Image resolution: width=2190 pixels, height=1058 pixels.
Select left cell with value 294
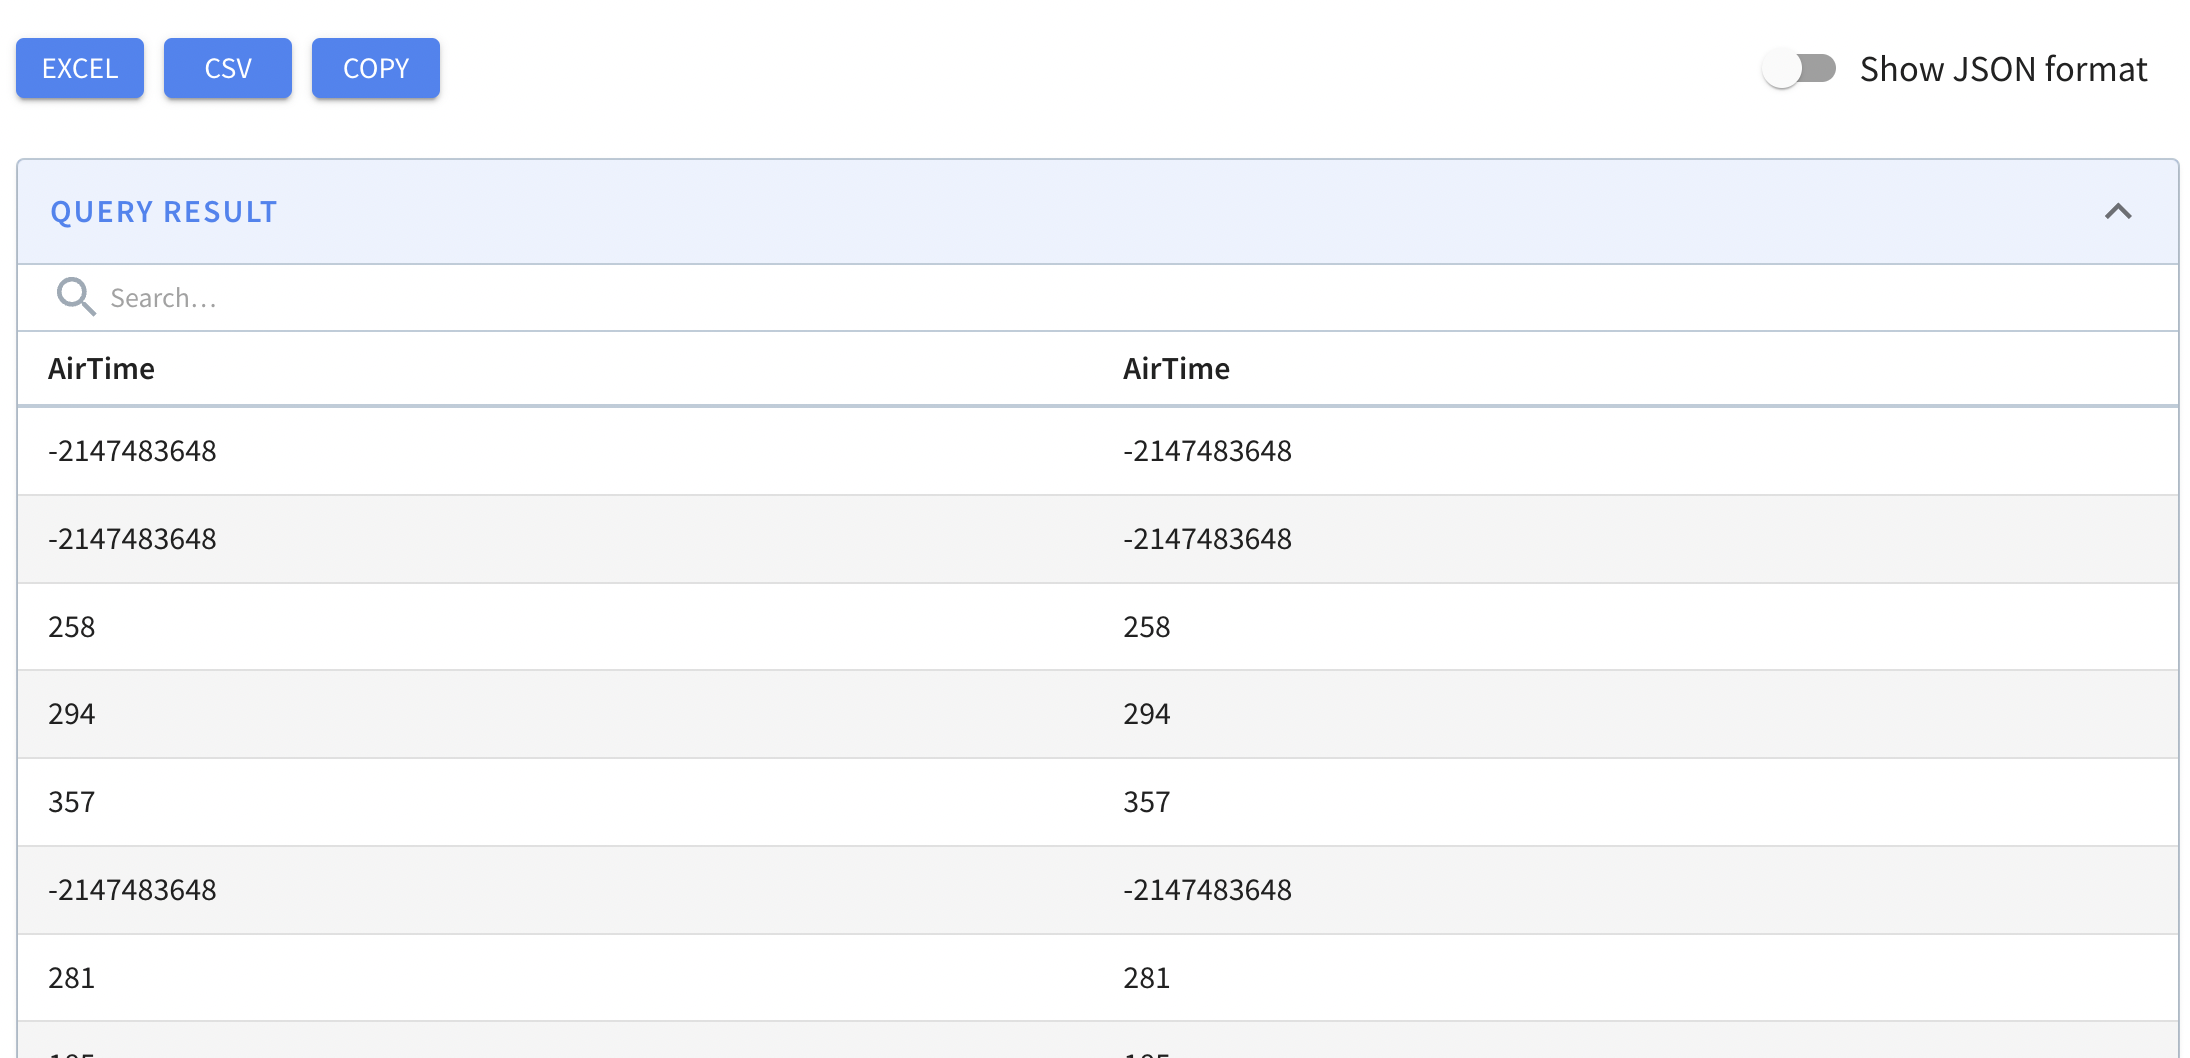tap(72, 714)
